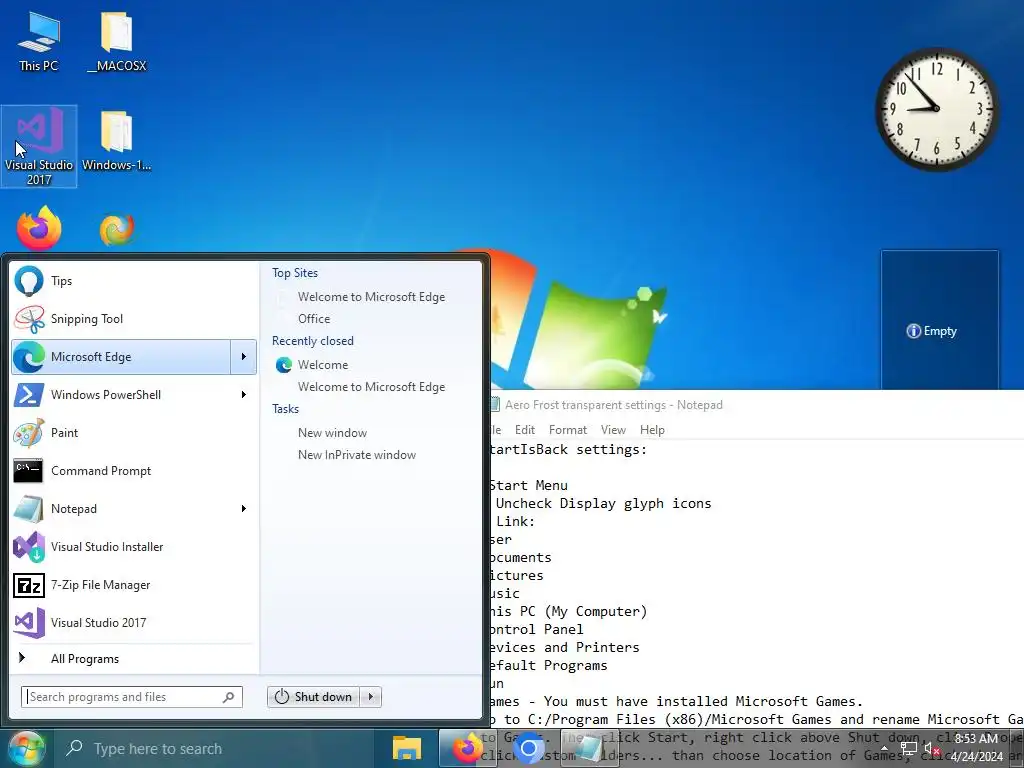Image resolution: width=1024 pixels, height=768 pixels.
Task: Open 7-Zip File Manager
Action: click(x=134, y=584)
